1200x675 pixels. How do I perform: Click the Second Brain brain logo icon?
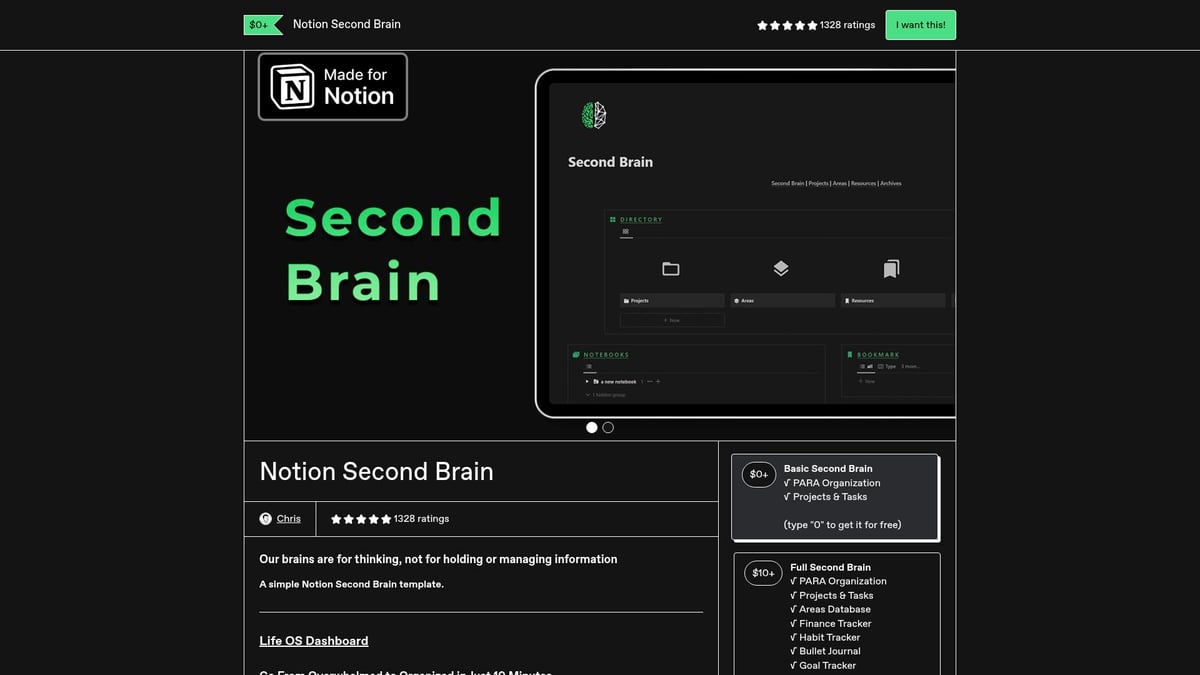point(593,113)
